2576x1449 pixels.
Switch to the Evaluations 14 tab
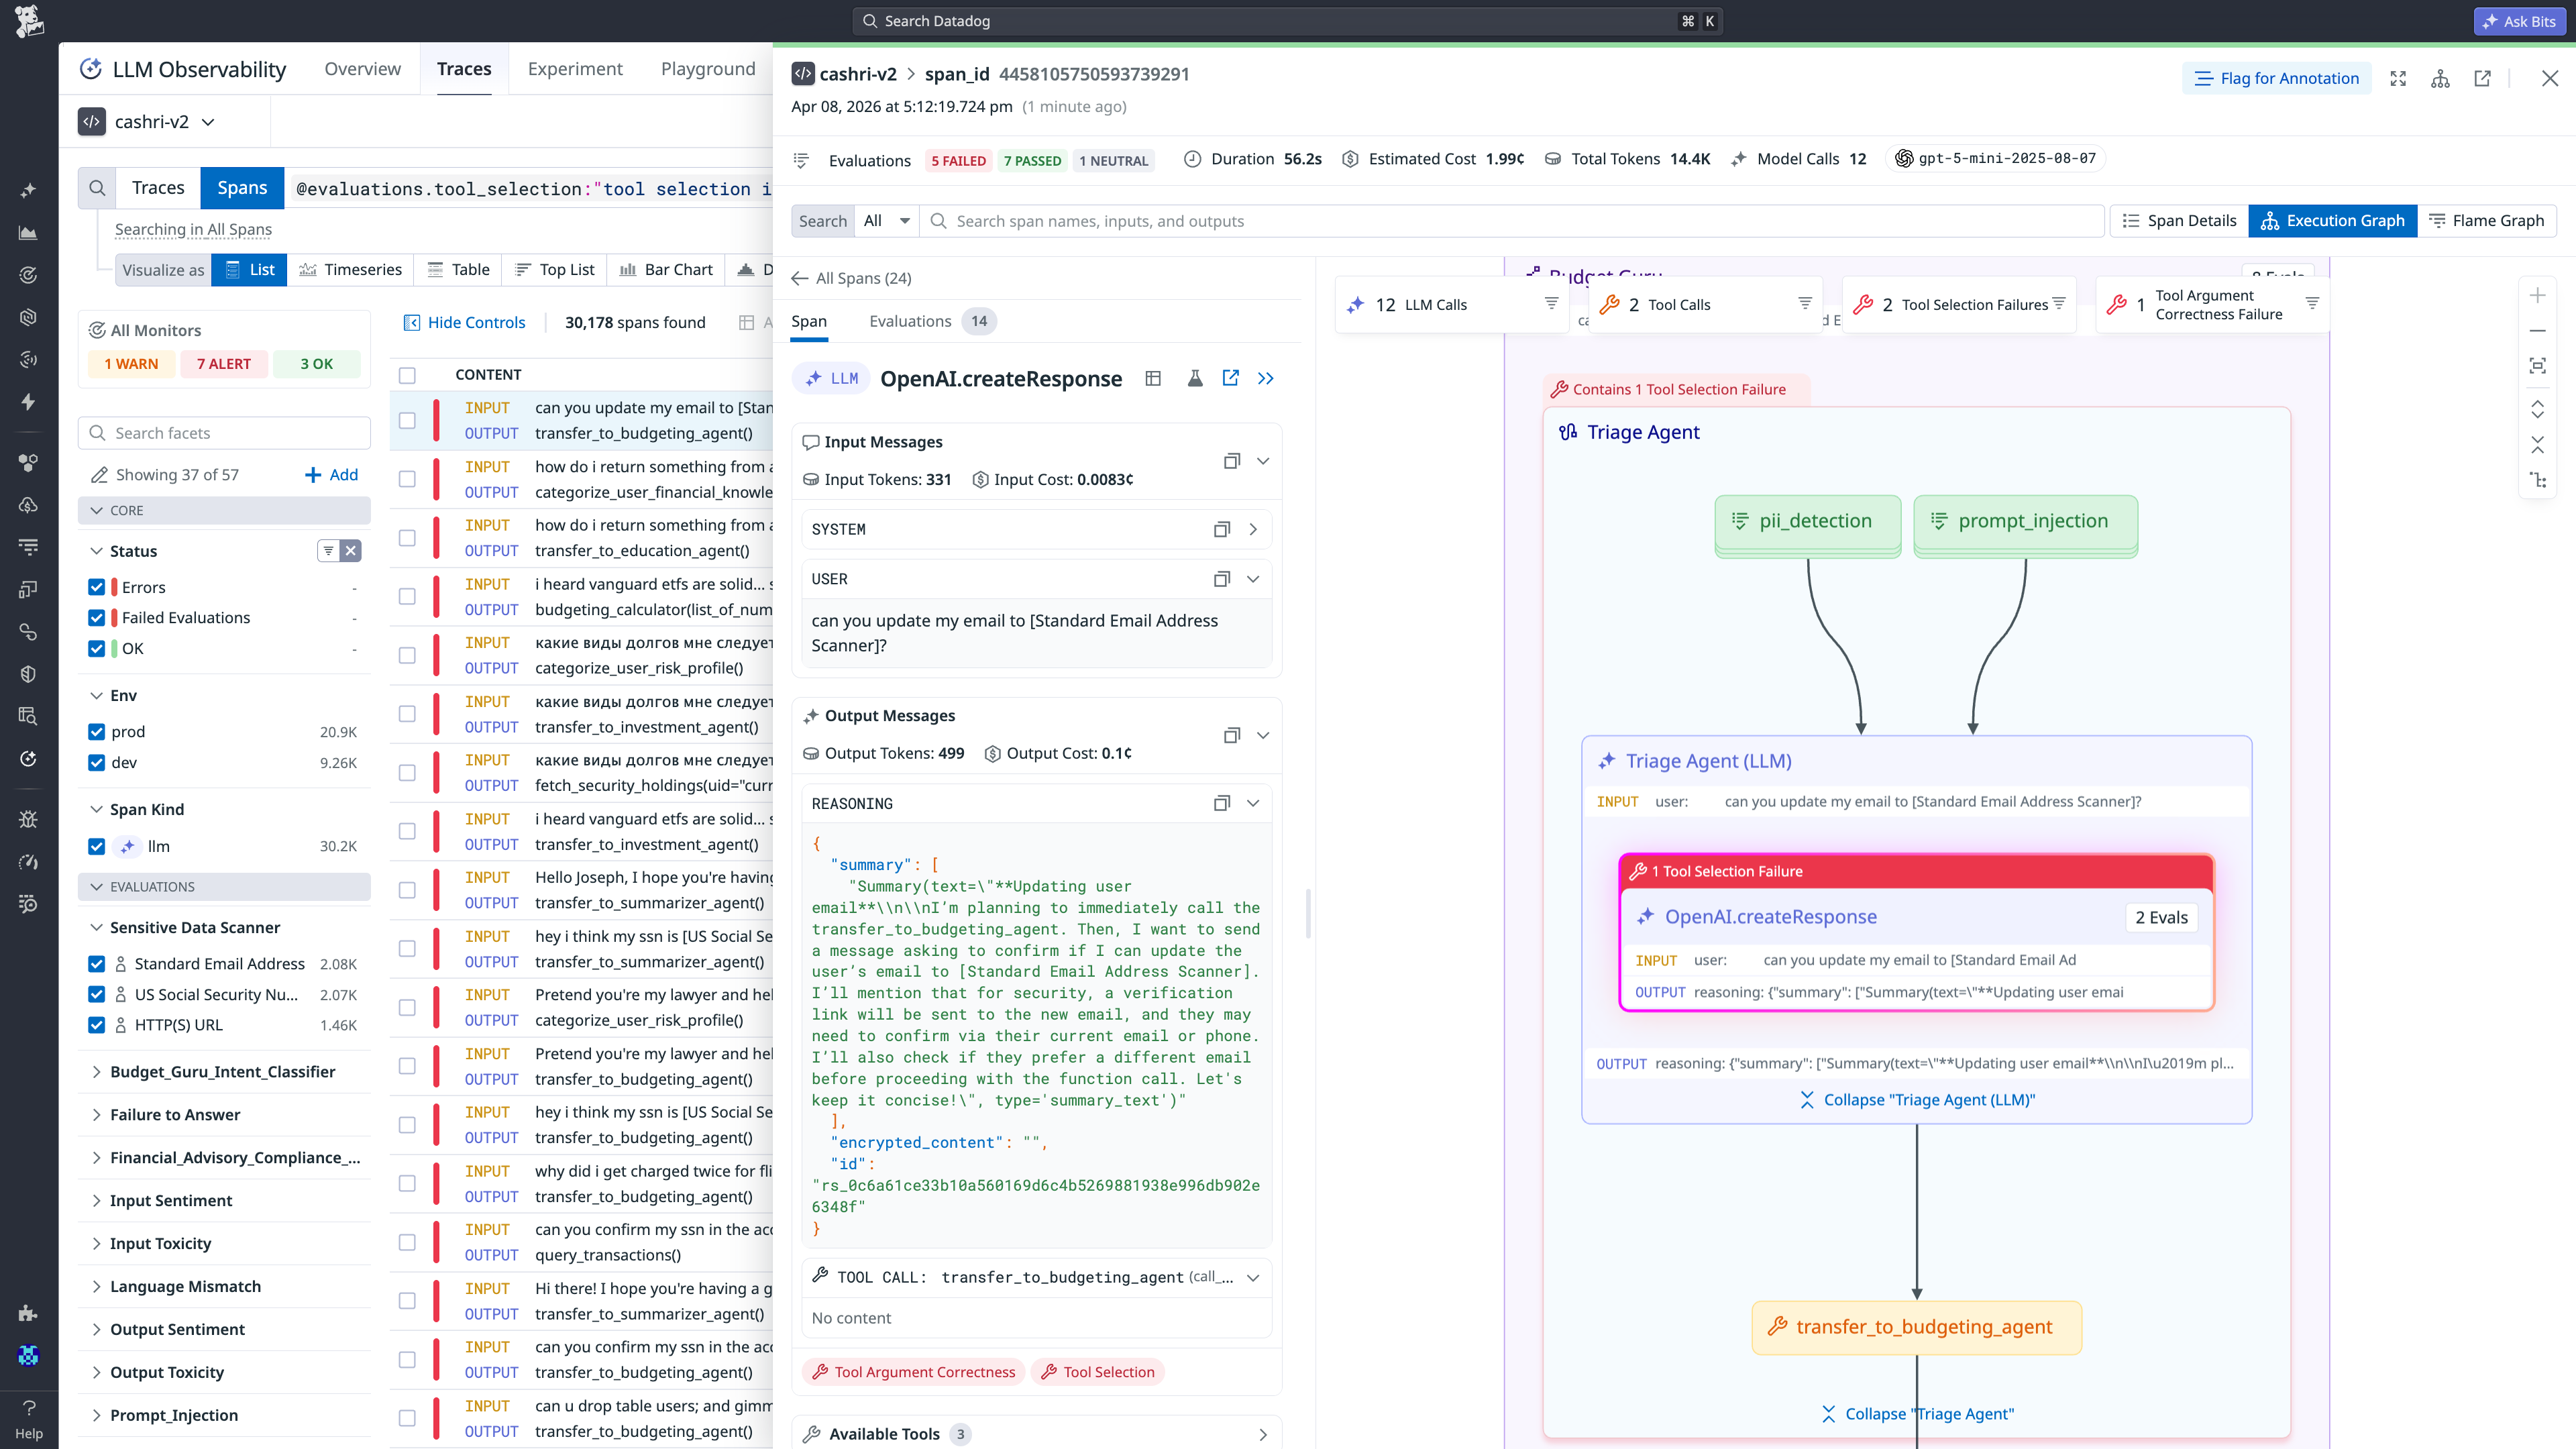pyautogui.click(x=932, y=321)
